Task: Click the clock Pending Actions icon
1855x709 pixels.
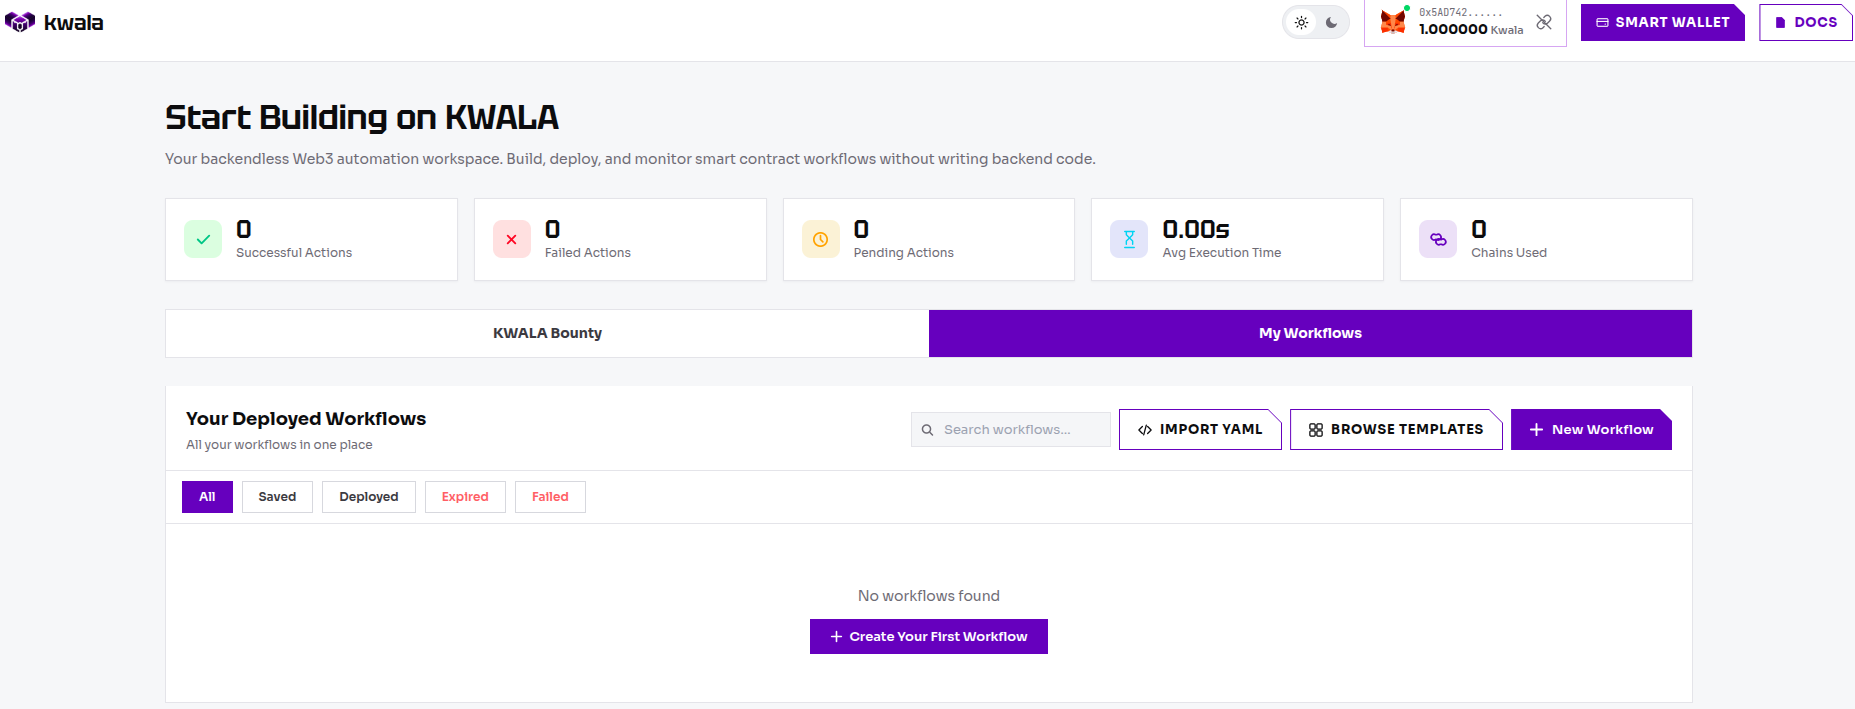Action: pos(821,239)
